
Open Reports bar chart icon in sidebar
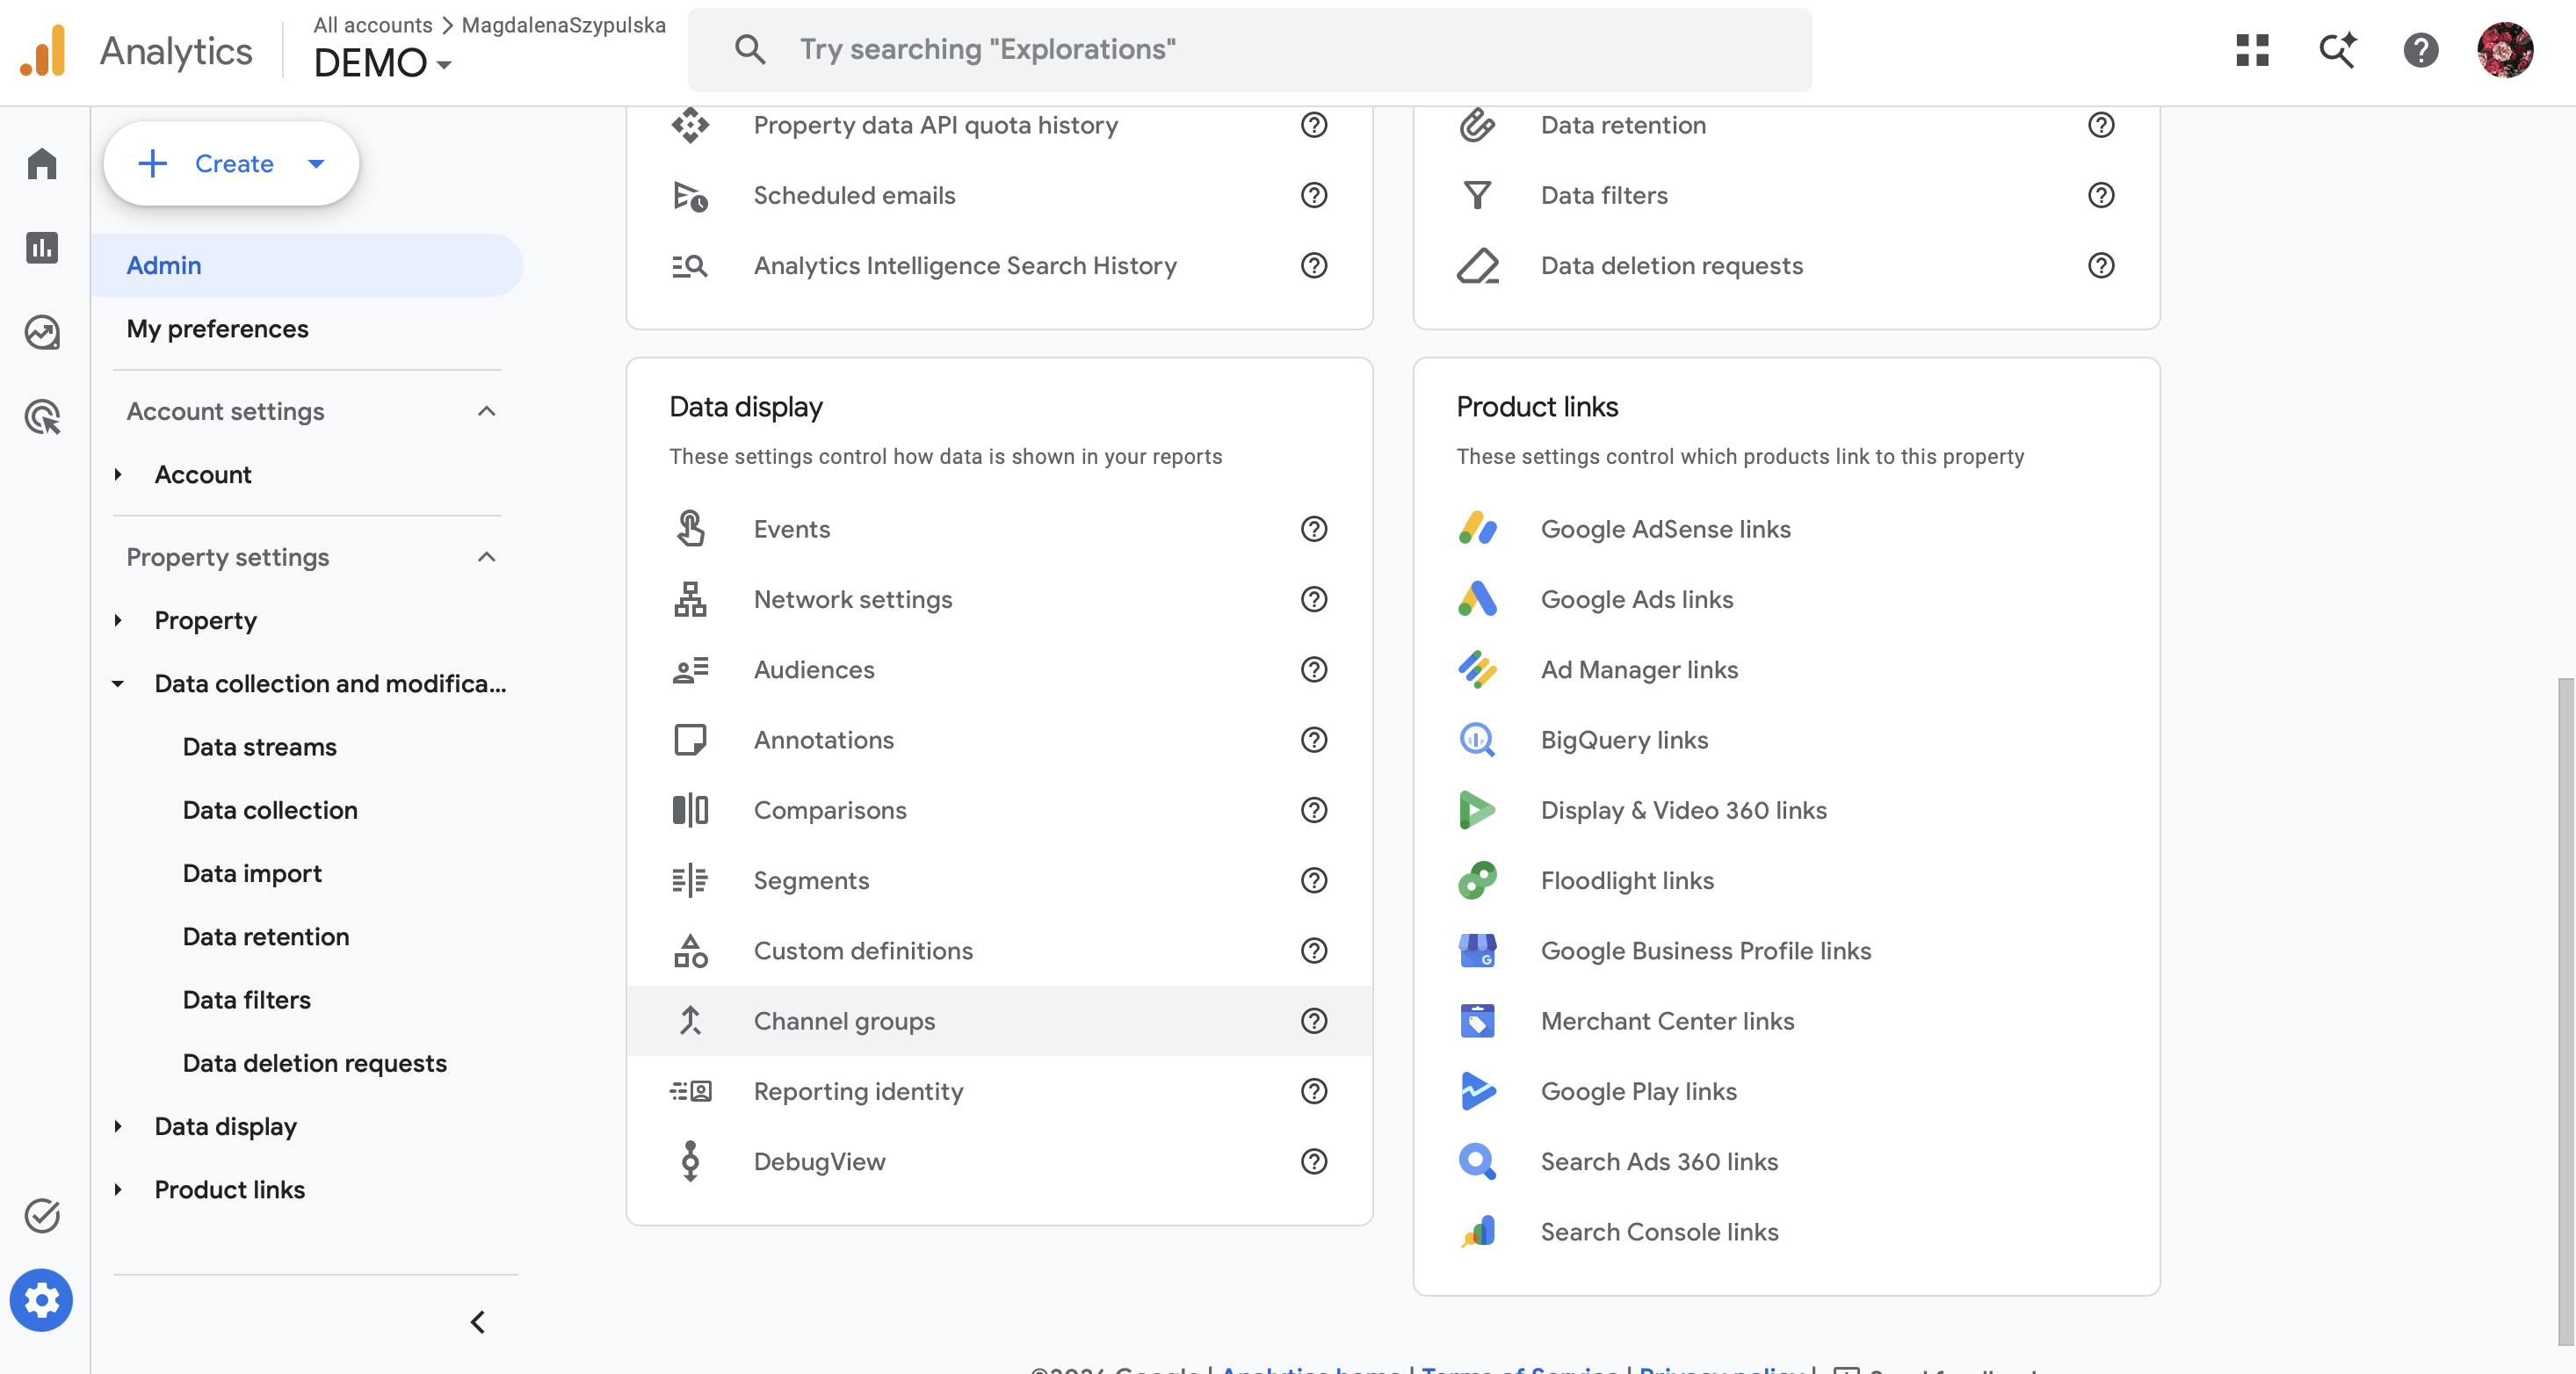[42, 248]
